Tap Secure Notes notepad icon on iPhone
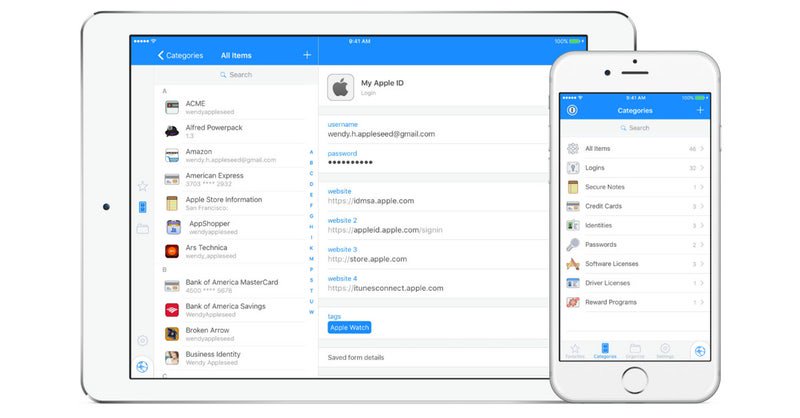800x418 pixels. [x=573, y=187]
